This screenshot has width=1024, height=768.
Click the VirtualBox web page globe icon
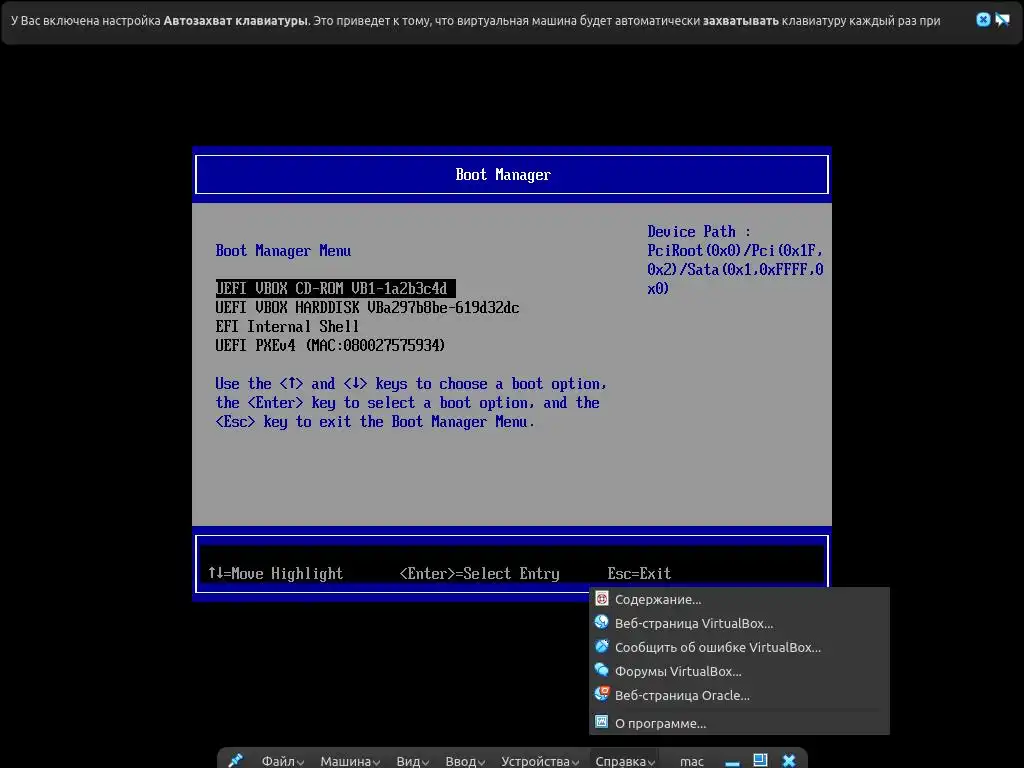click(x=601, y=622)
